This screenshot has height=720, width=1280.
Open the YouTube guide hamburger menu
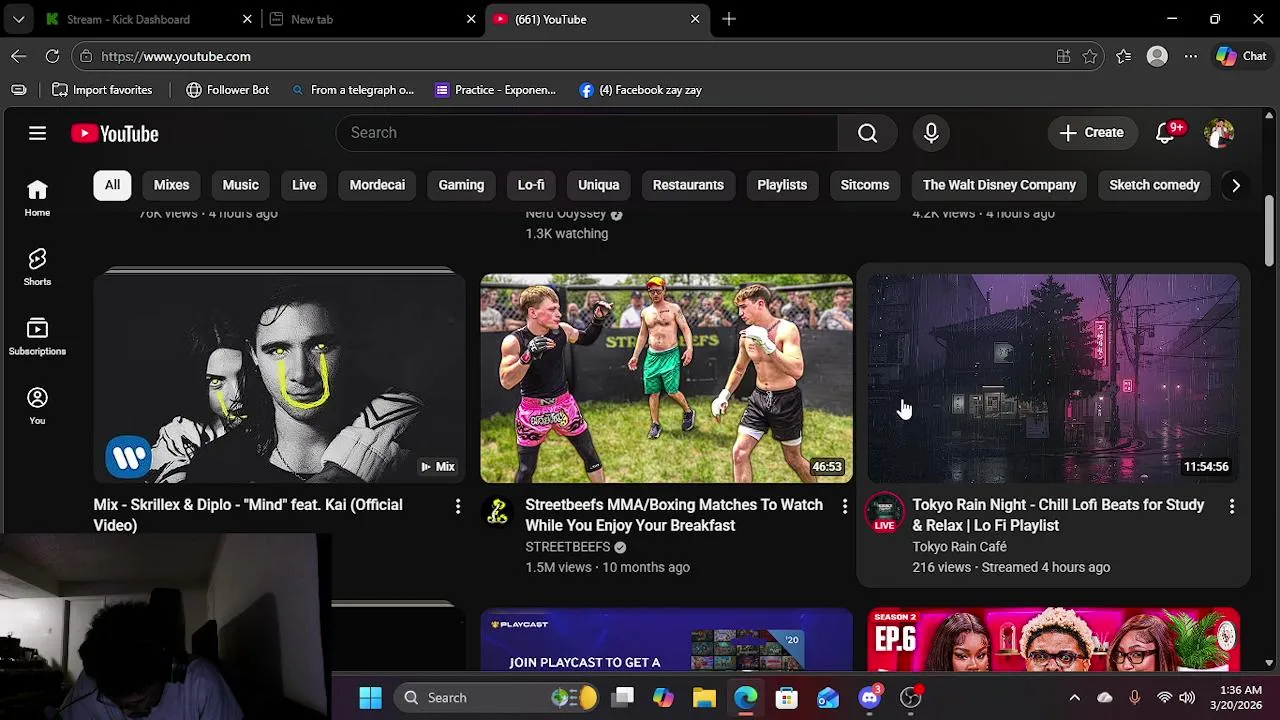click(37, 133)
